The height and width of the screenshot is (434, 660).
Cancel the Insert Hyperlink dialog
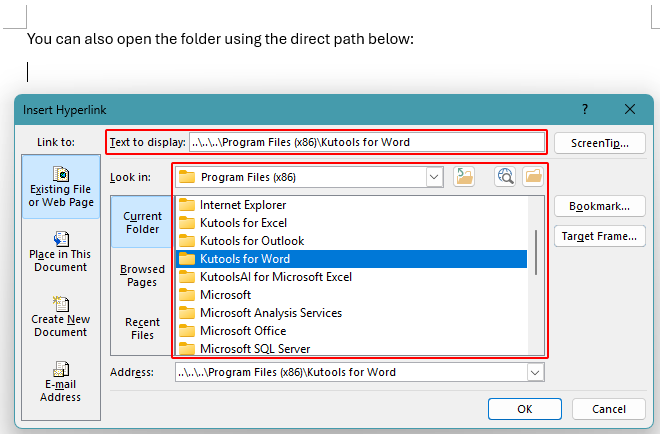[609, 409]
